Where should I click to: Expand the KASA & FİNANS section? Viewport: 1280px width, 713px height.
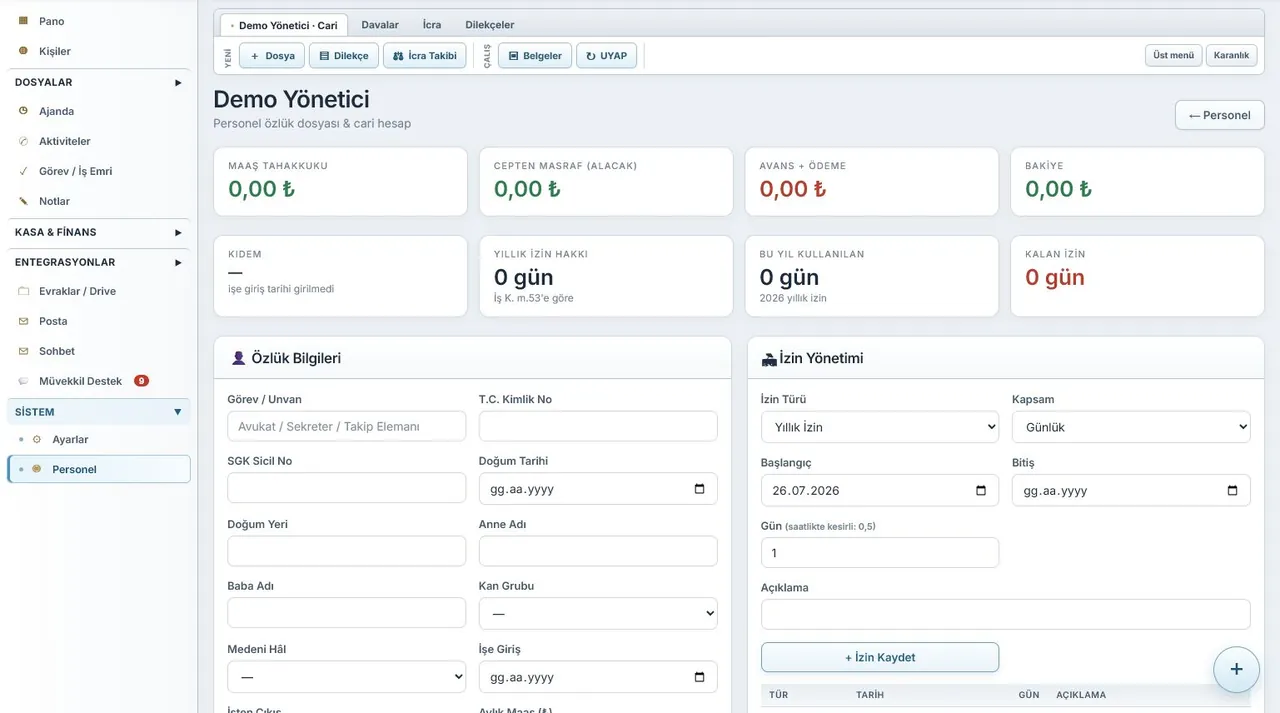[x=98, y=232]
